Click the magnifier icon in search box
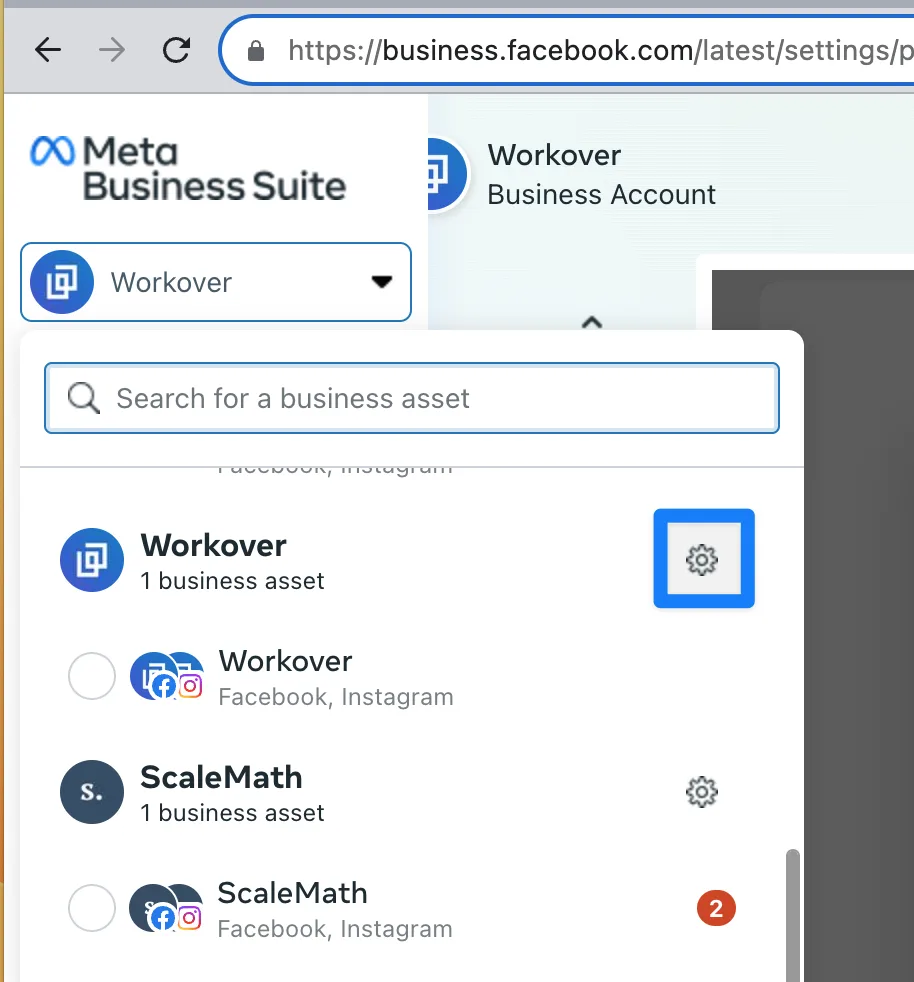The image size is (914, 982). pyautogui.click(x=84, y=398)
